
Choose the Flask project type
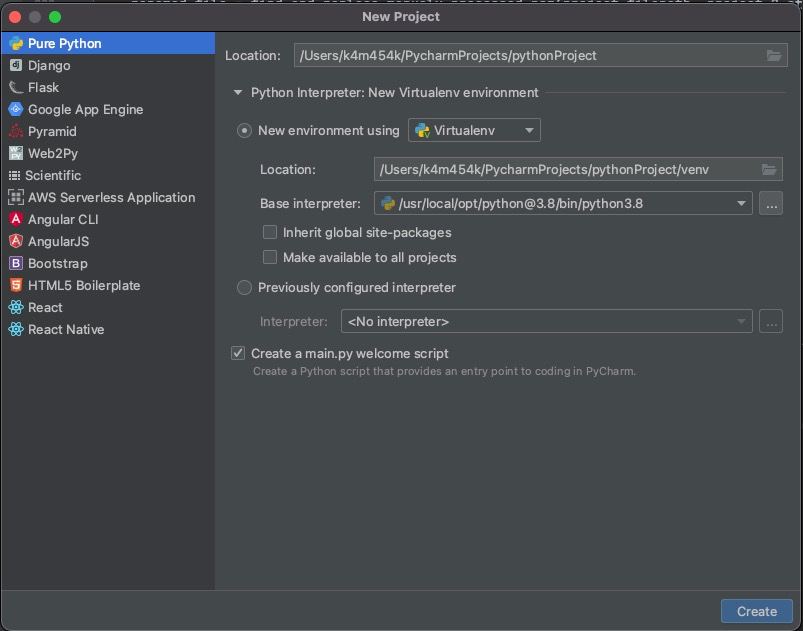108,88
